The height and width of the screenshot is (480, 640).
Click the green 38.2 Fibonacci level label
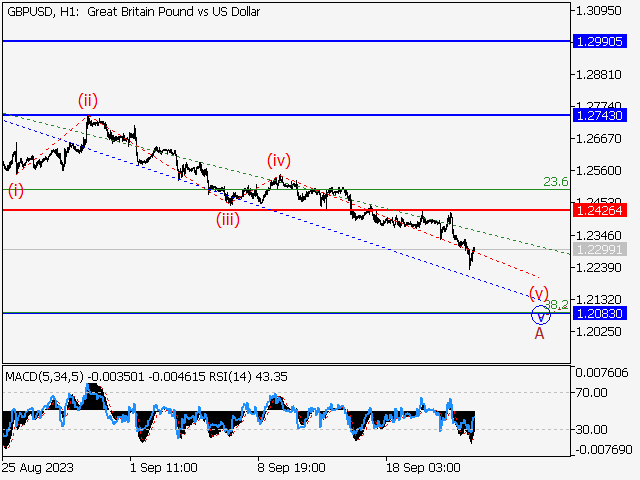pos(557,304)
